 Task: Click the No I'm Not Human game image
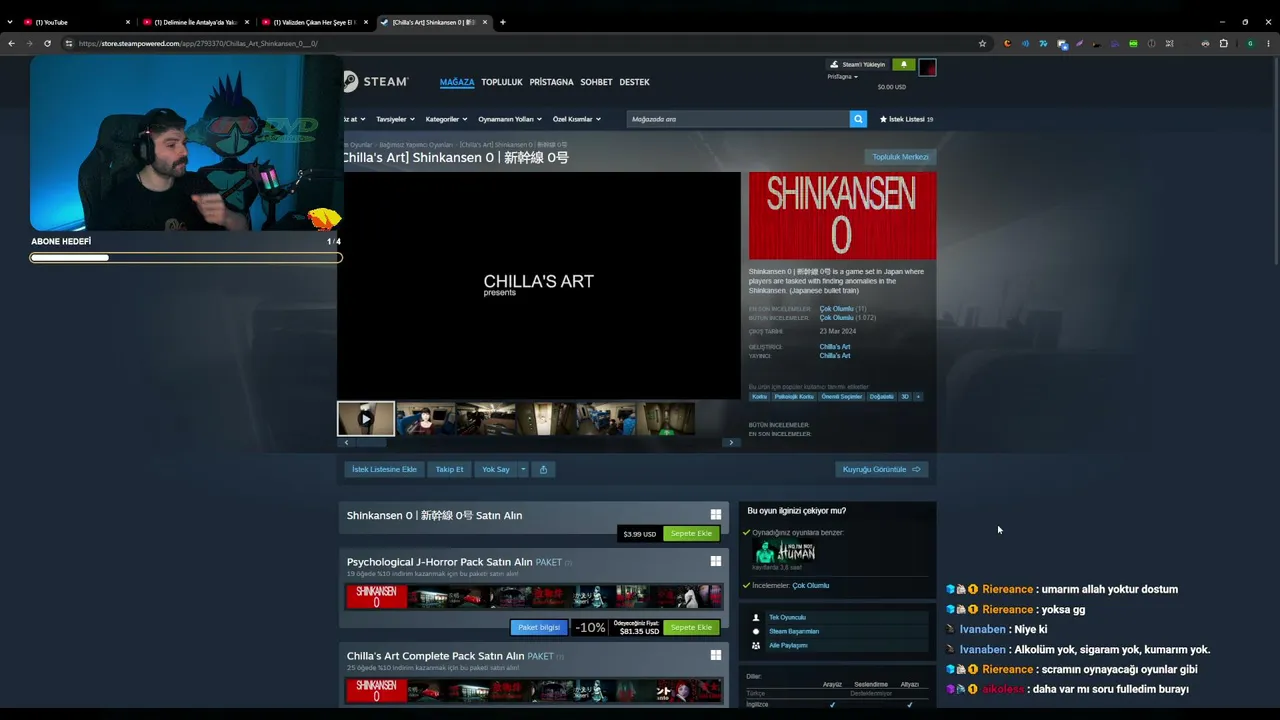[786, 553]
